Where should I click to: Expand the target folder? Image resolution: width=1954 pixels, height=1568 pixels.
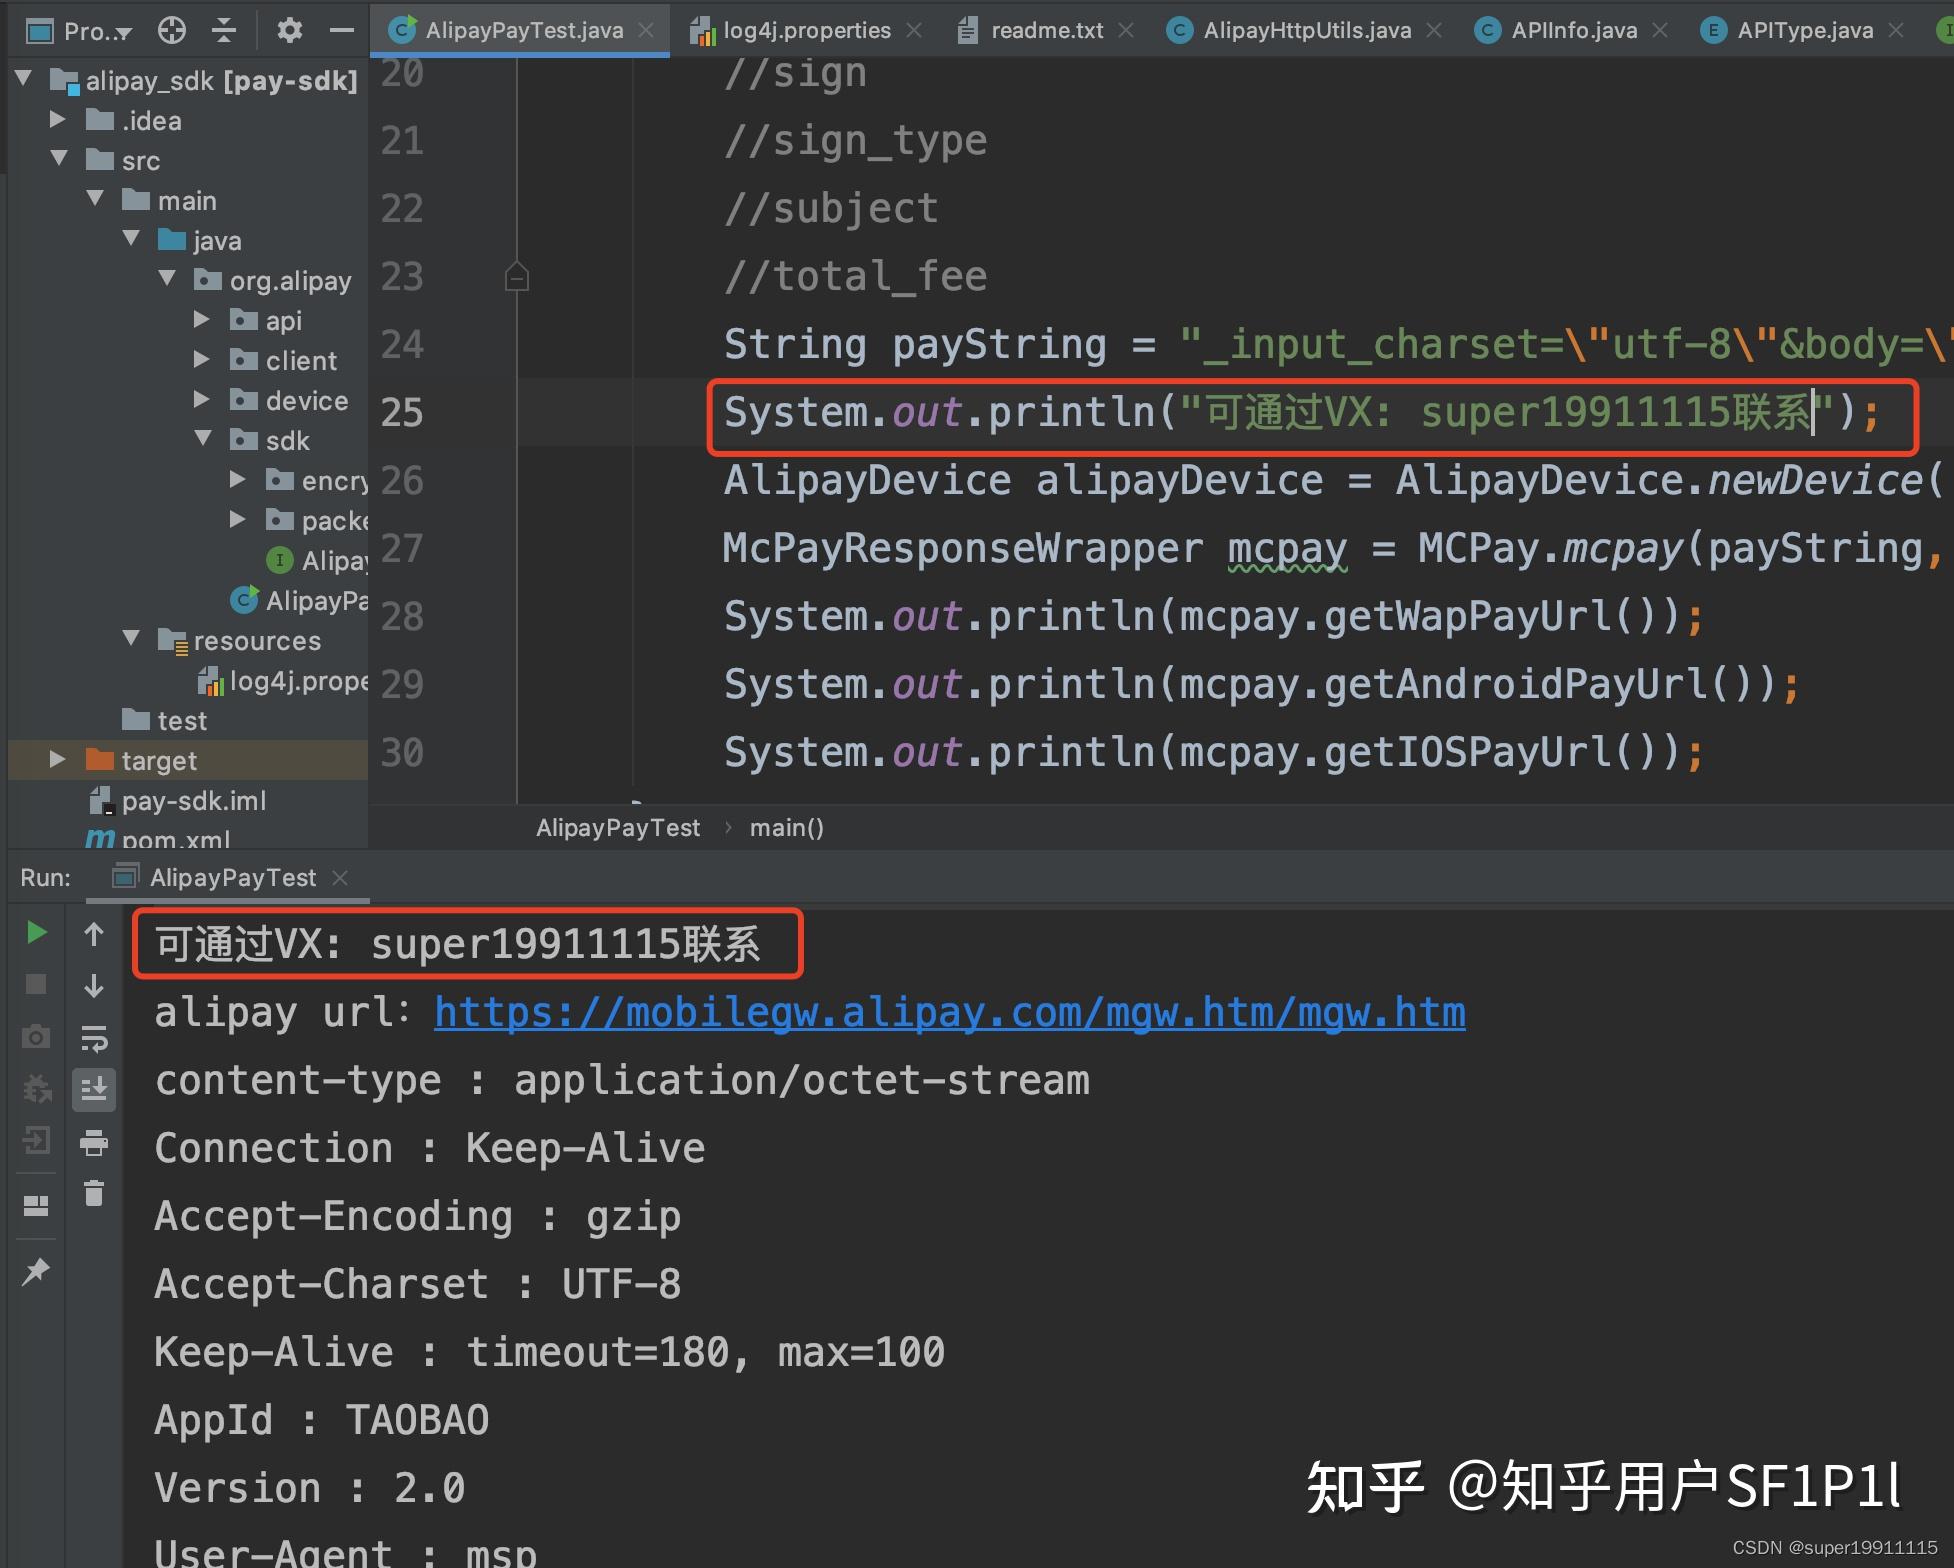[x=57, y=759]
